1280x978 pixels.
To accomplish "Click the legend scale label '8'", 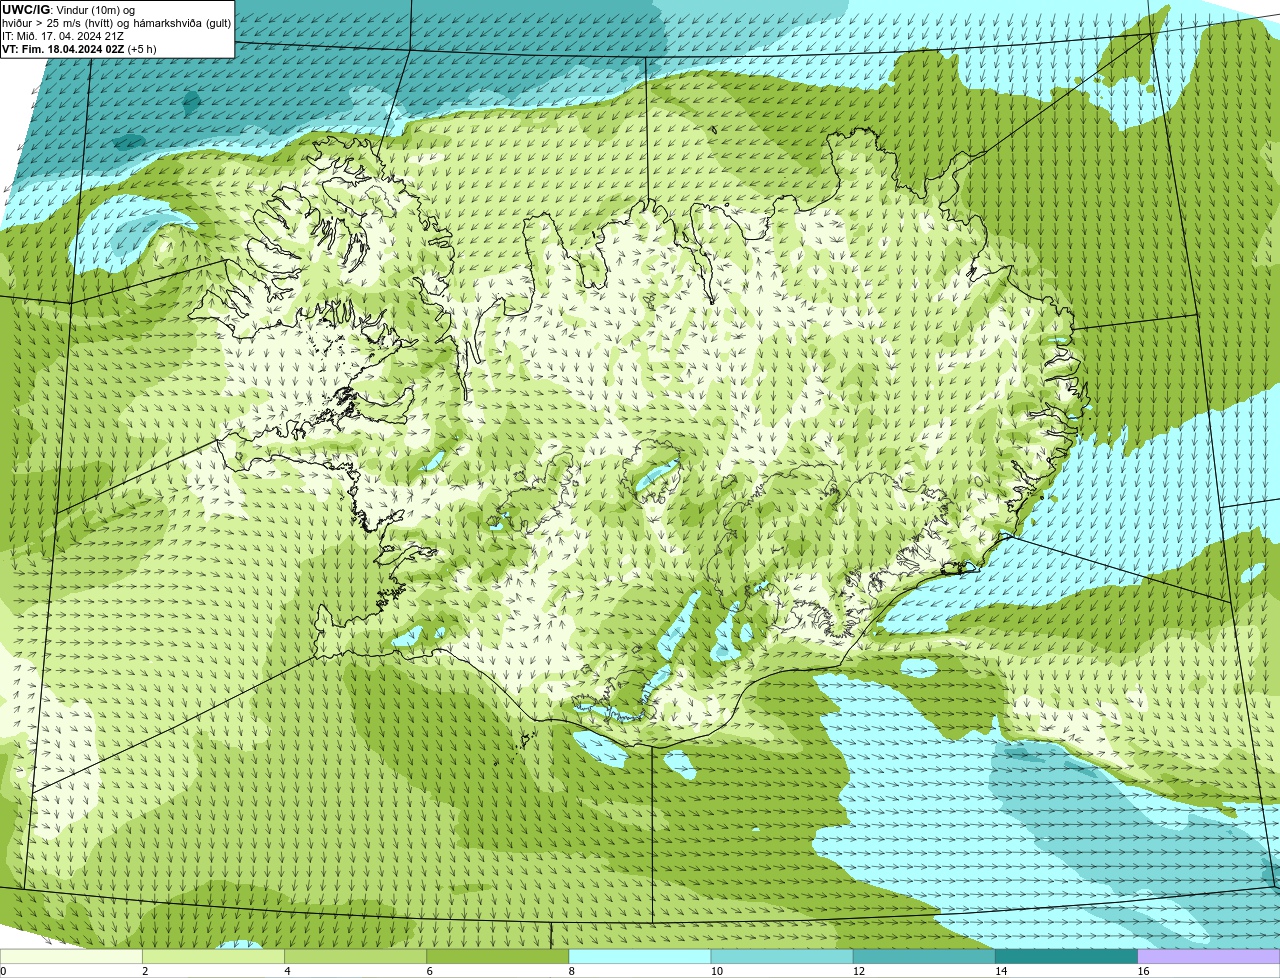I will 572,971.
